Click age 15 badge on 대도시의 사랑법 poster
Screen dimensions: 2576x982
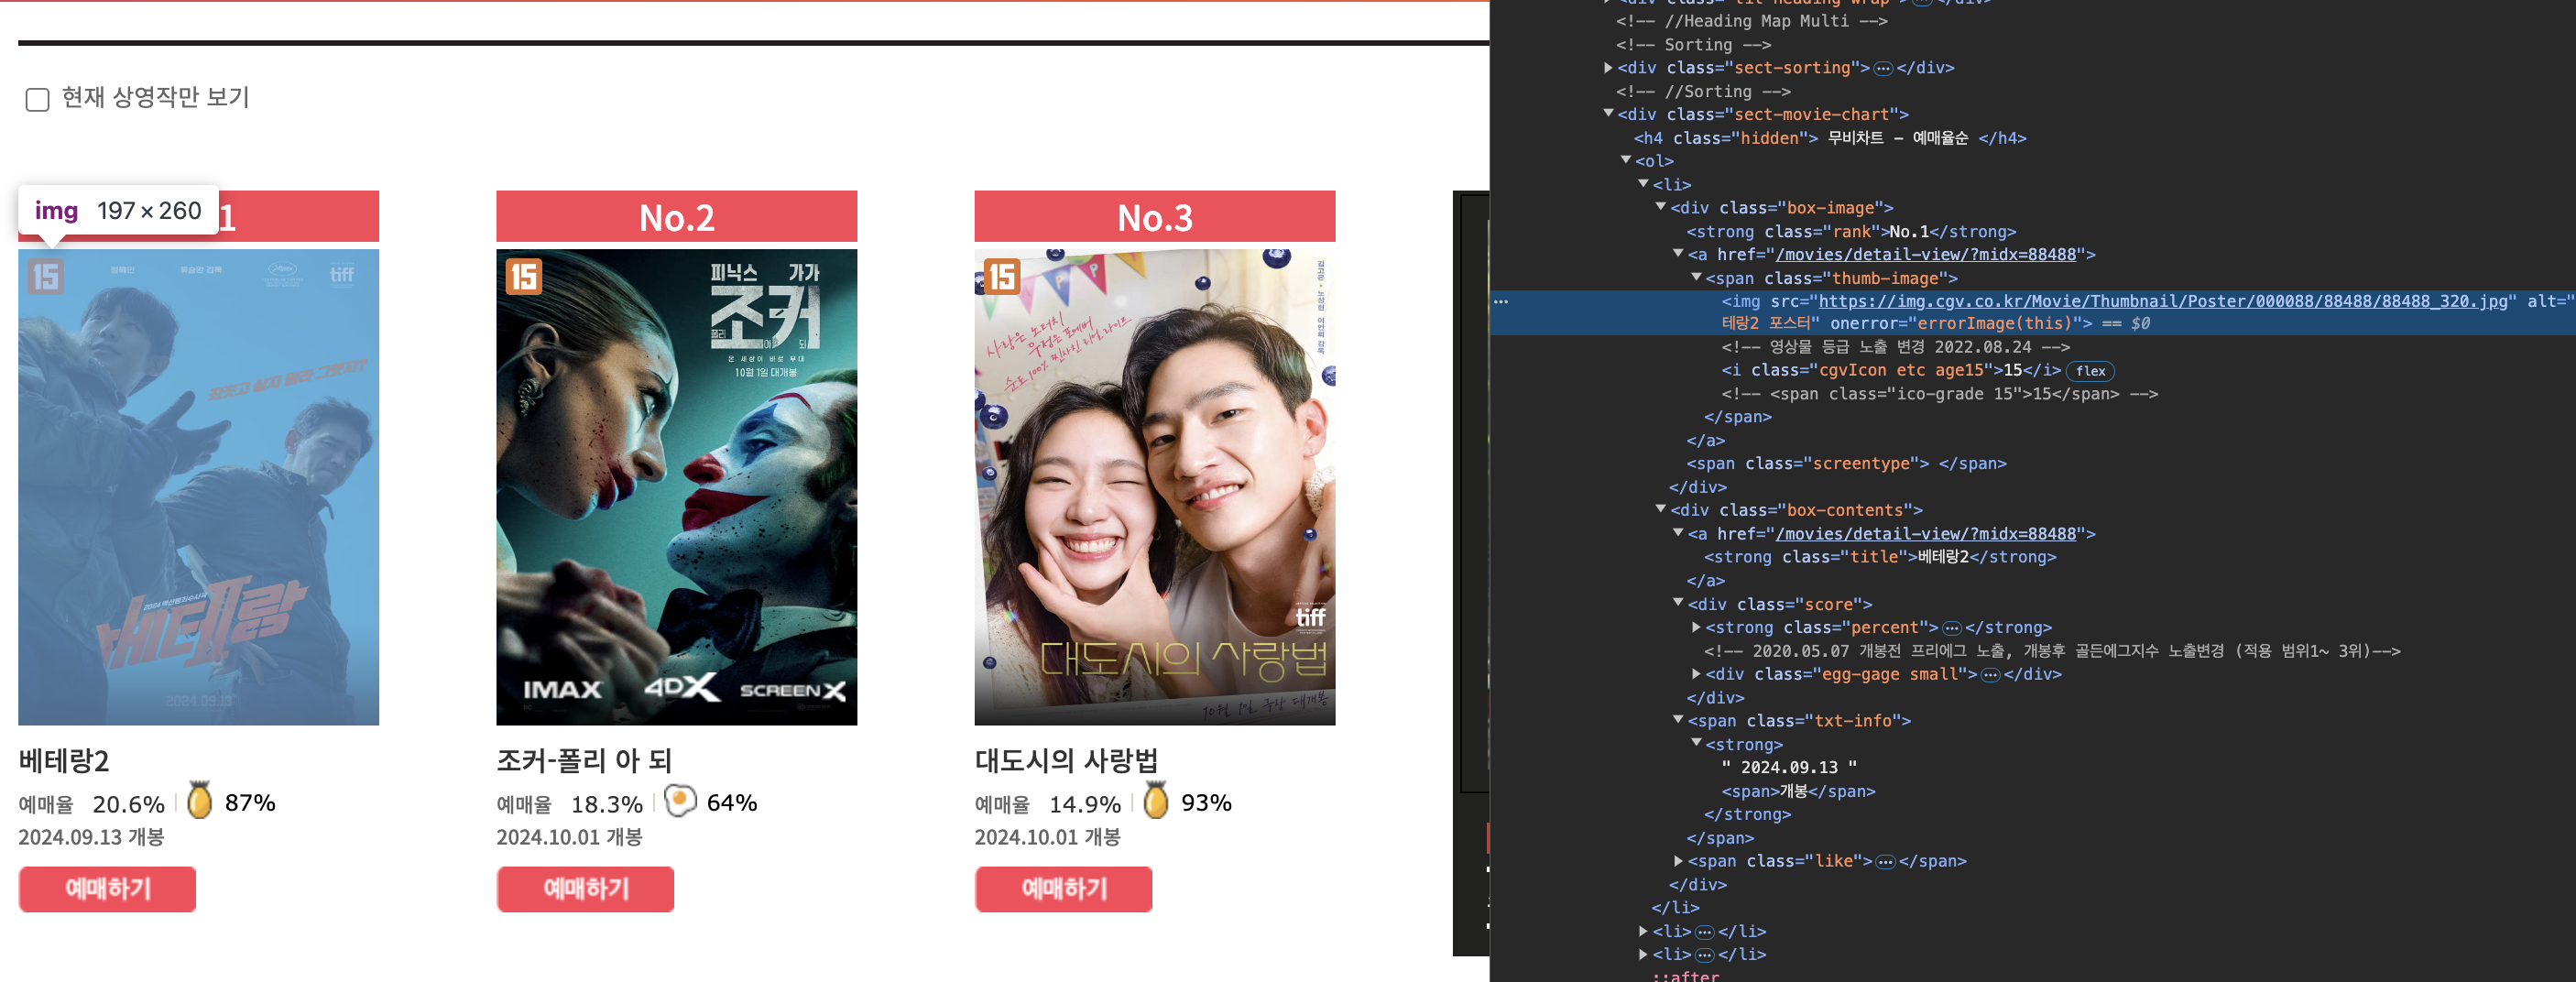point(1002,277)
